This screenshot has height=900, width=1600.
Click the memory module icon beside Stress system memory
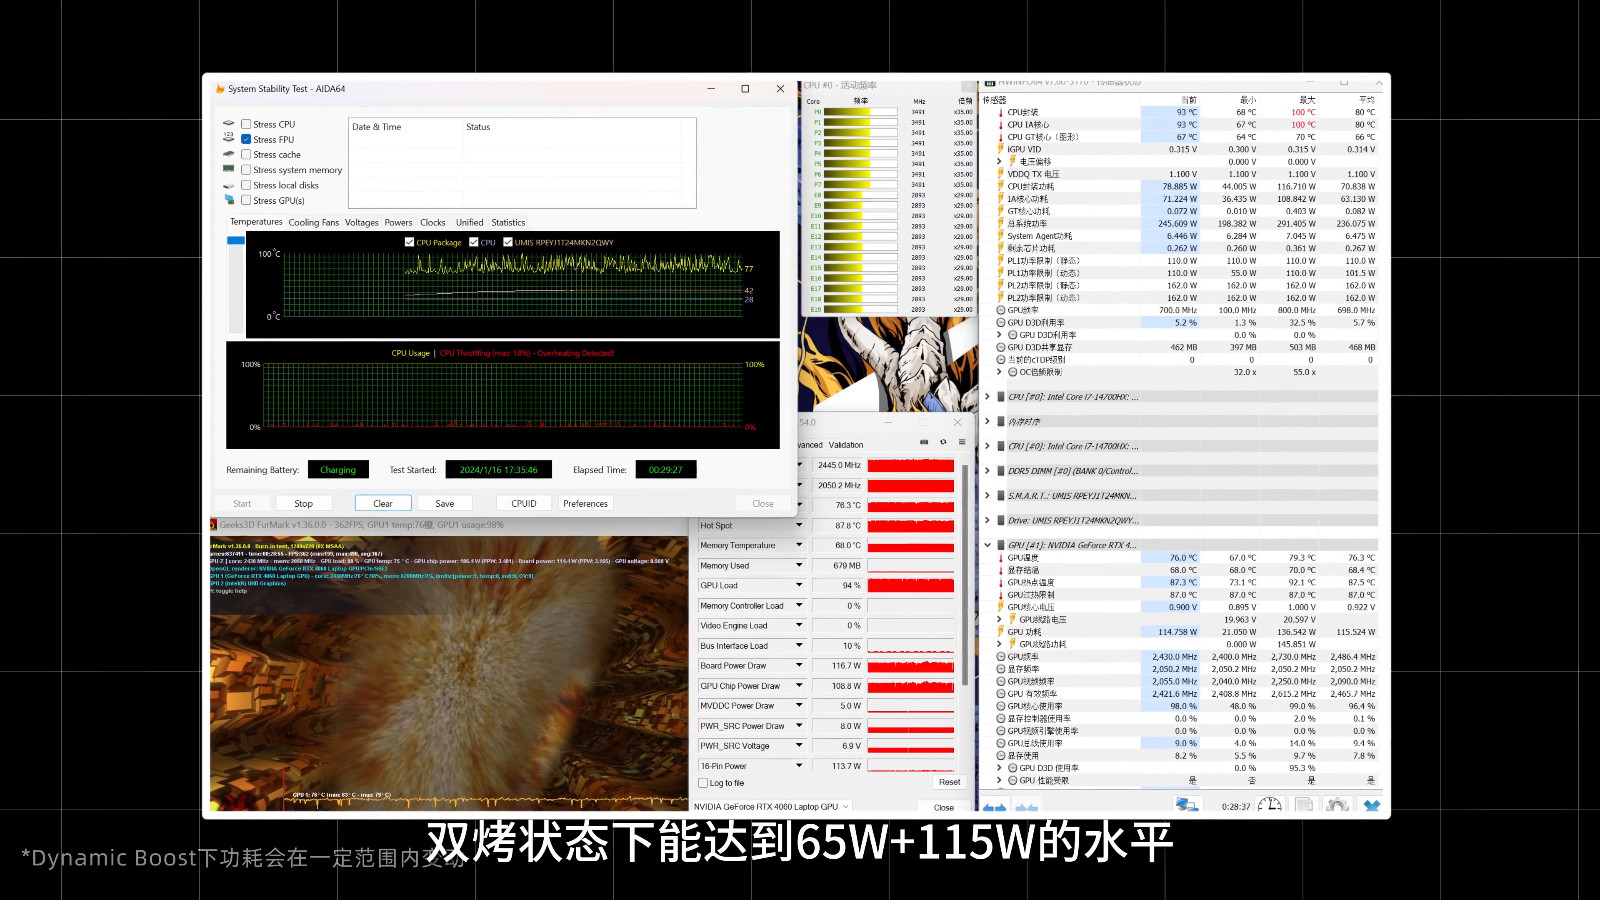[229, 170]
